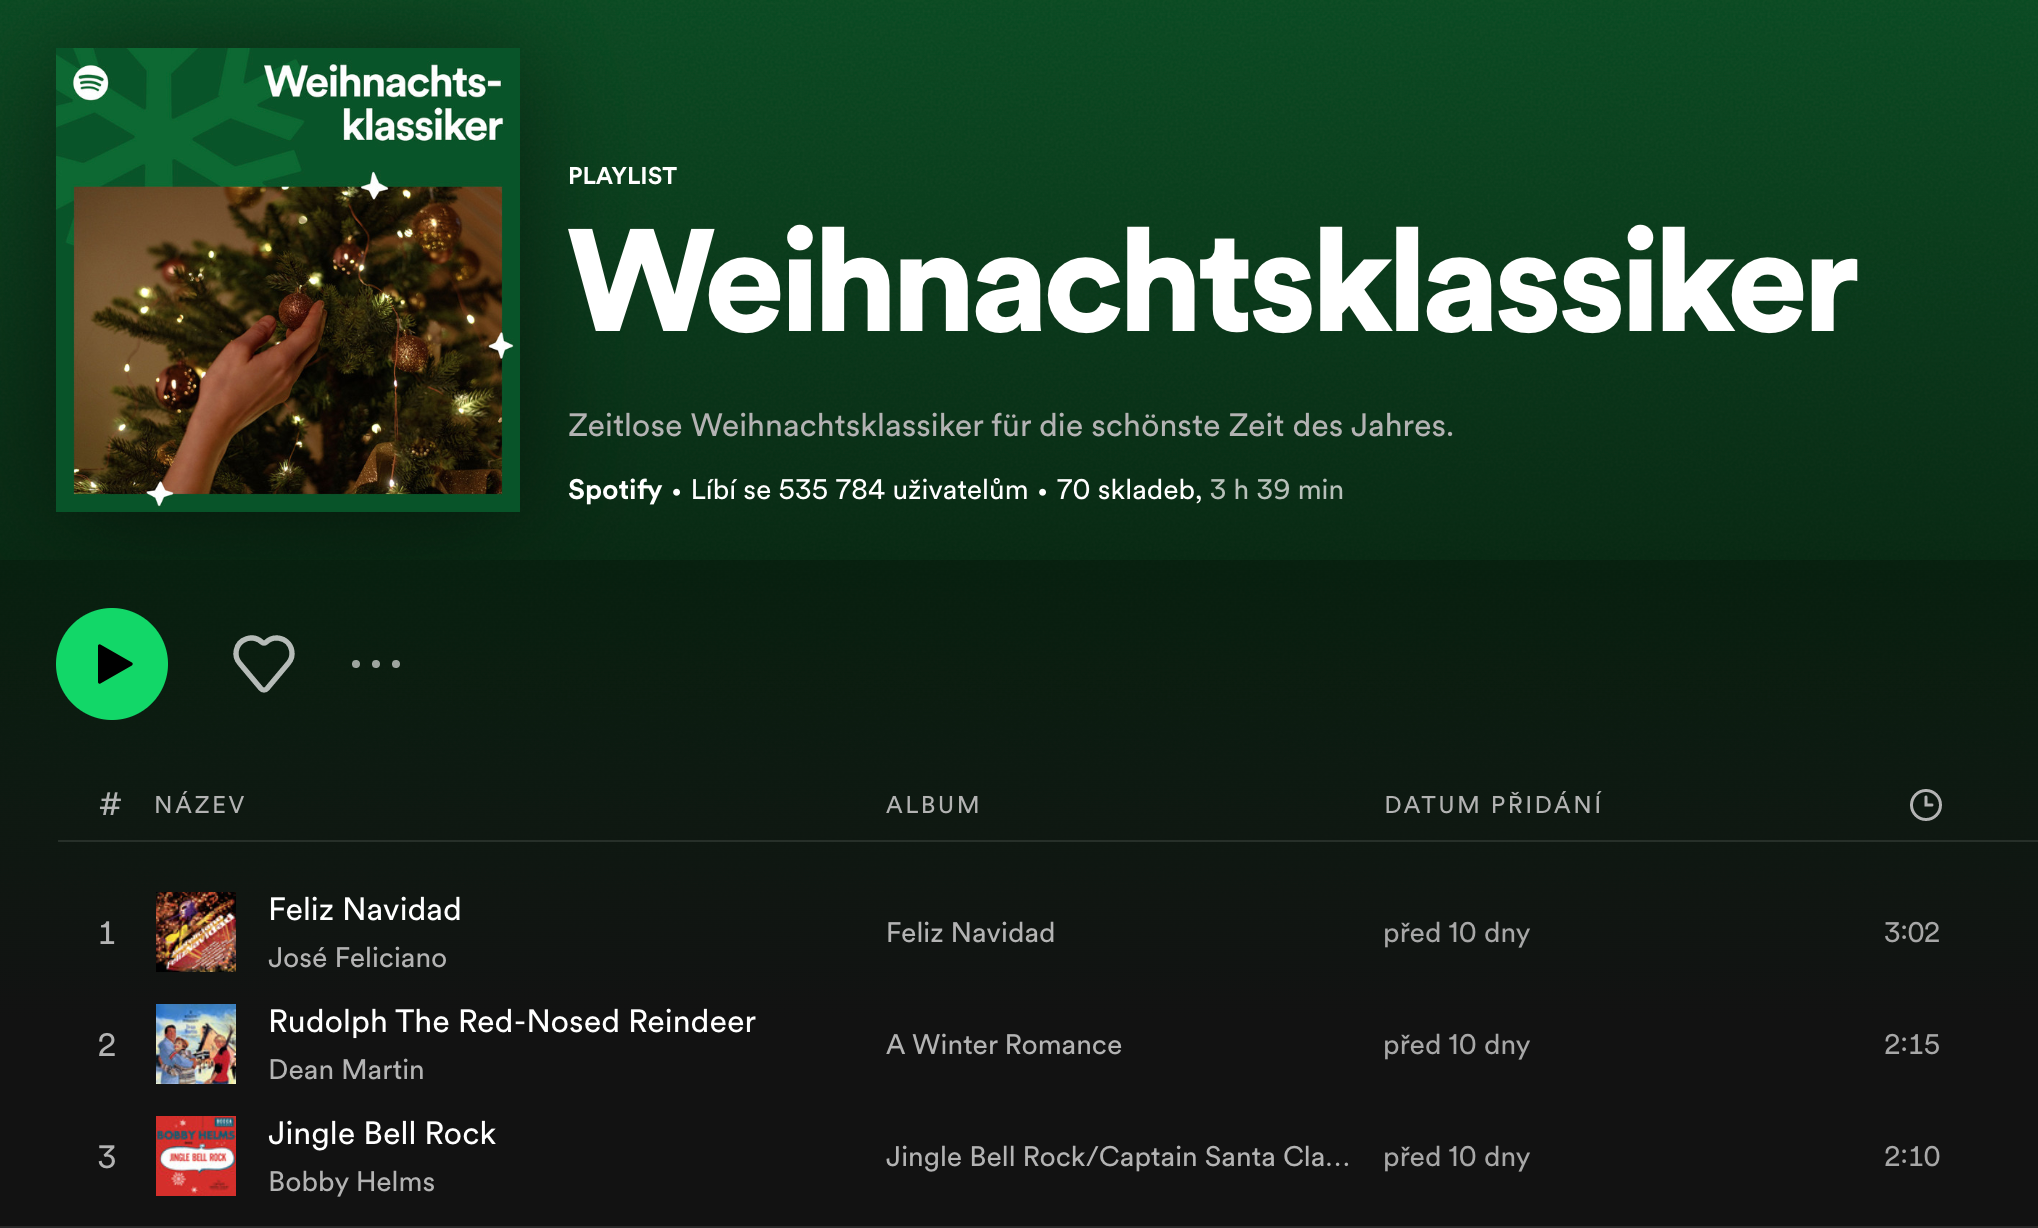Sort by the Album column header

click(x=933, y=805)
